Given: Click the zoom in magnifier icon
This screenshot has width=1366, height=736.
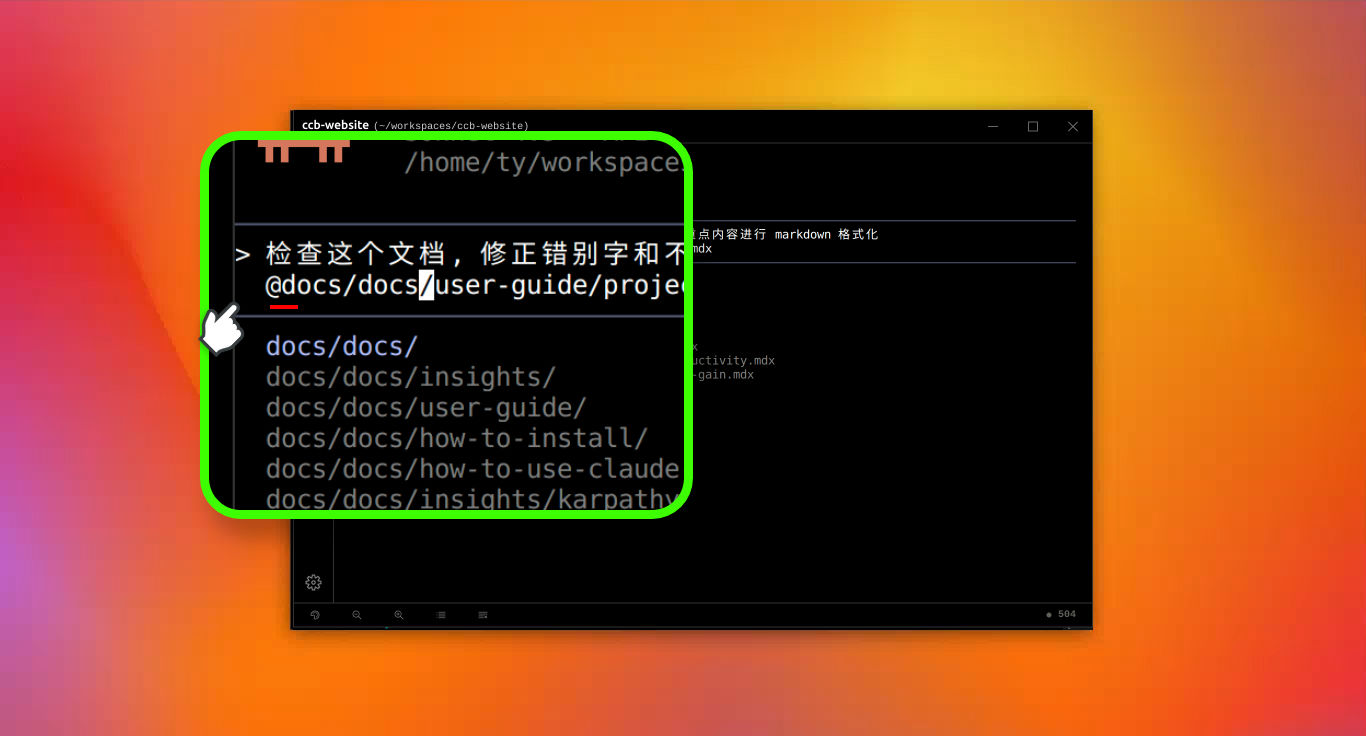Looking at the screenshot, I should click(x=399, y=615).
